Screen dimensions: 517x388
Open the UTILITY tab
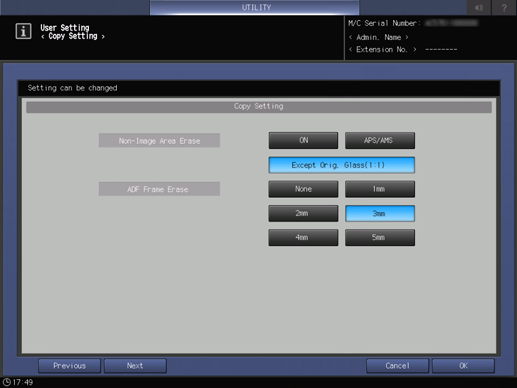pyautogui.click(x=255, y=7)
